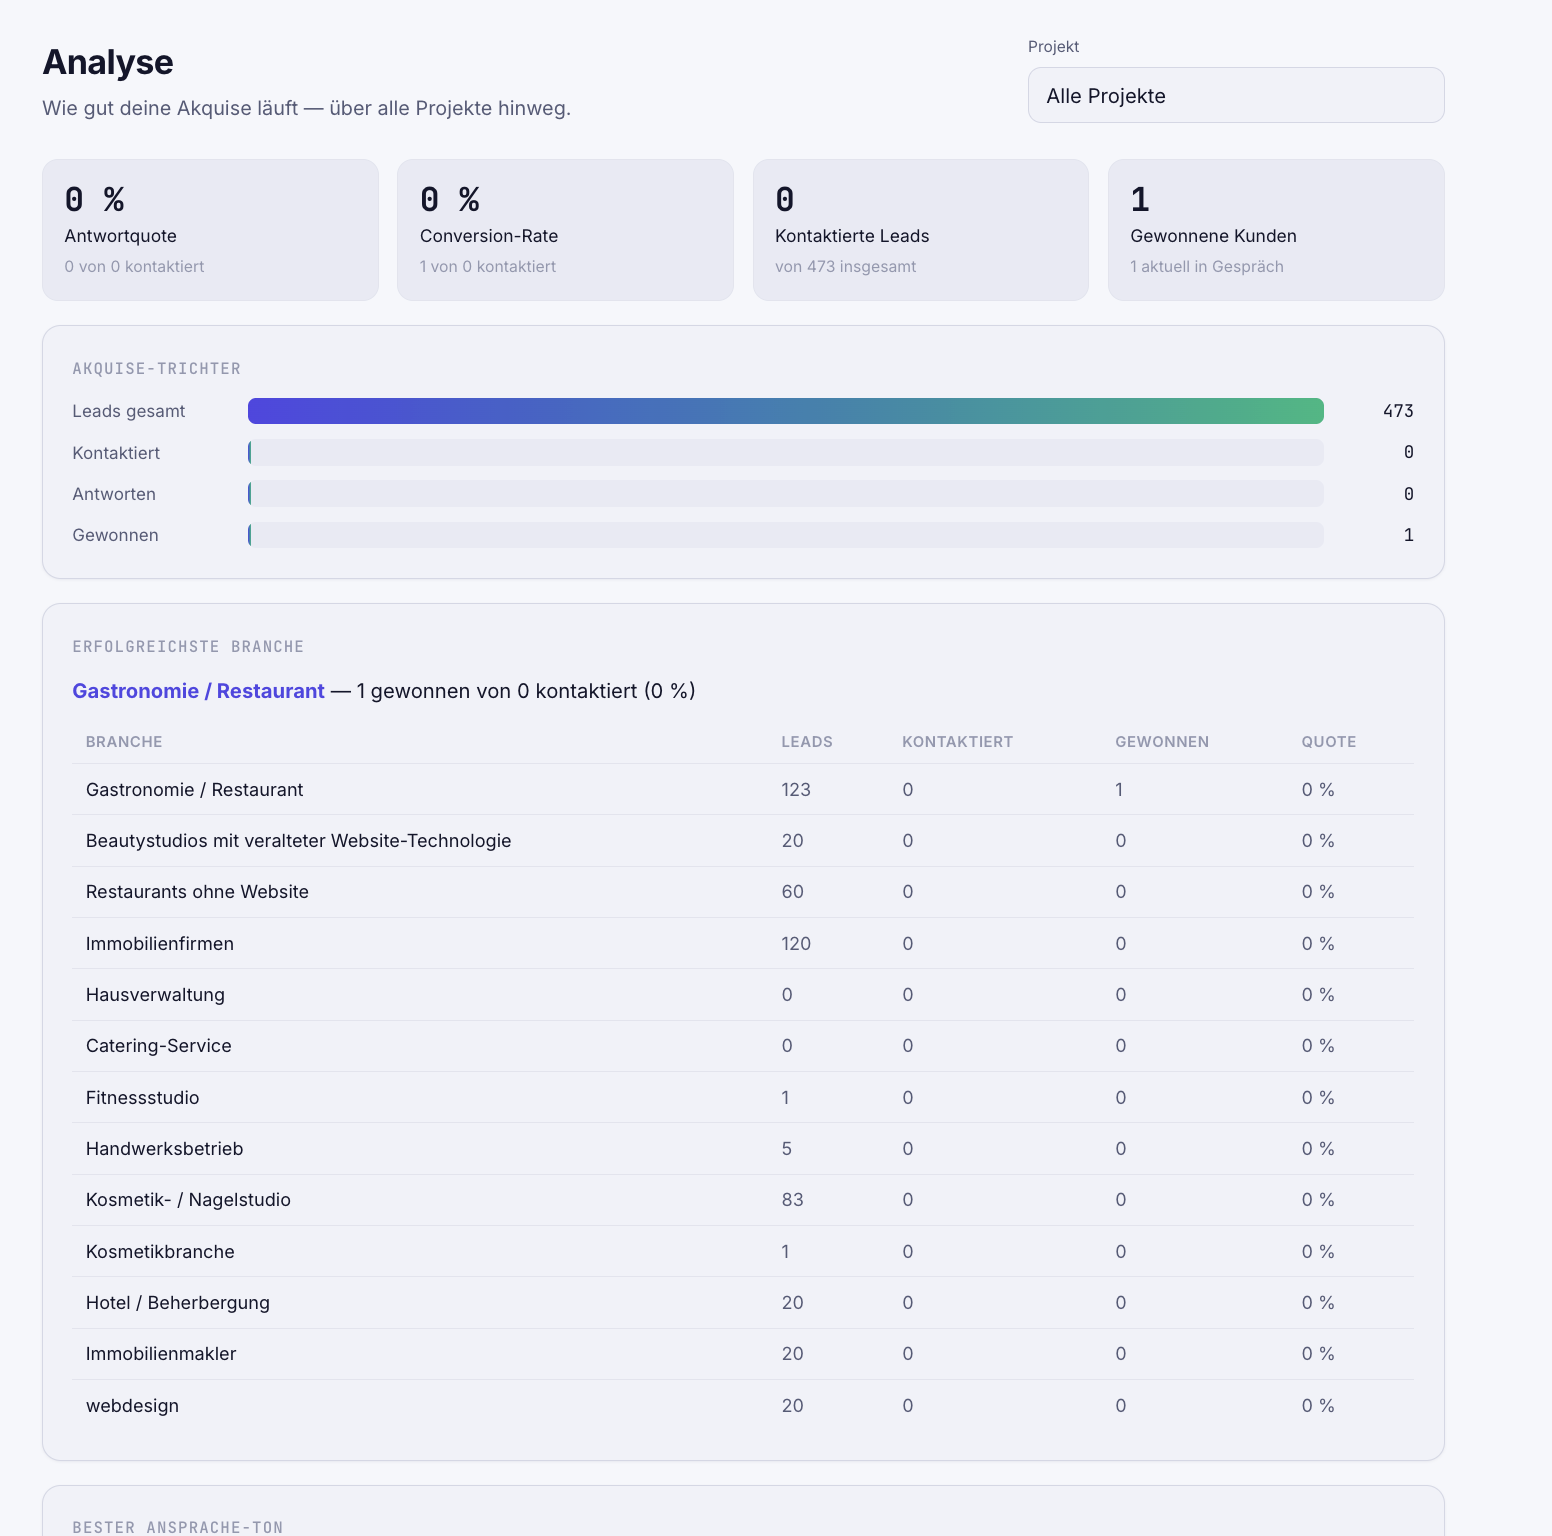Sort by the KONTAKTIERT column header
Screen dimensions: 1552x1536
[957, 742]
